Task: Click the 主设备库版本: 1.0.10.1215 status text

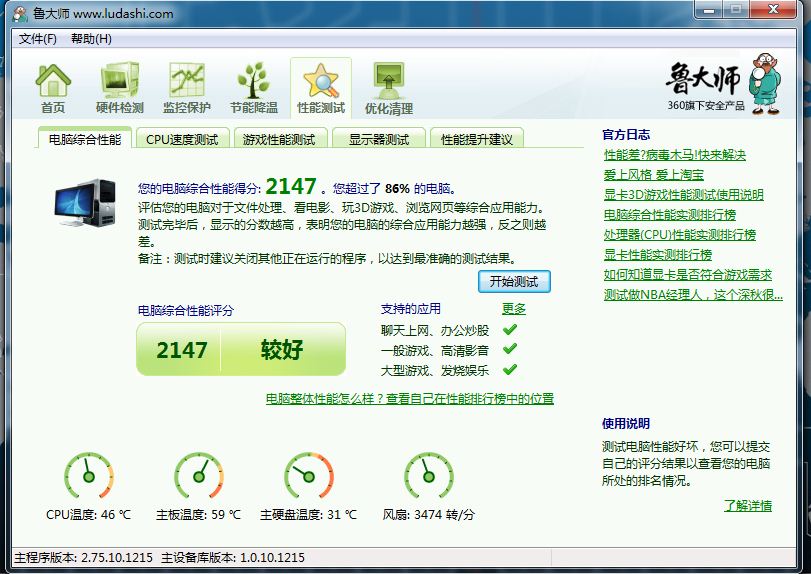Action: 233,557
